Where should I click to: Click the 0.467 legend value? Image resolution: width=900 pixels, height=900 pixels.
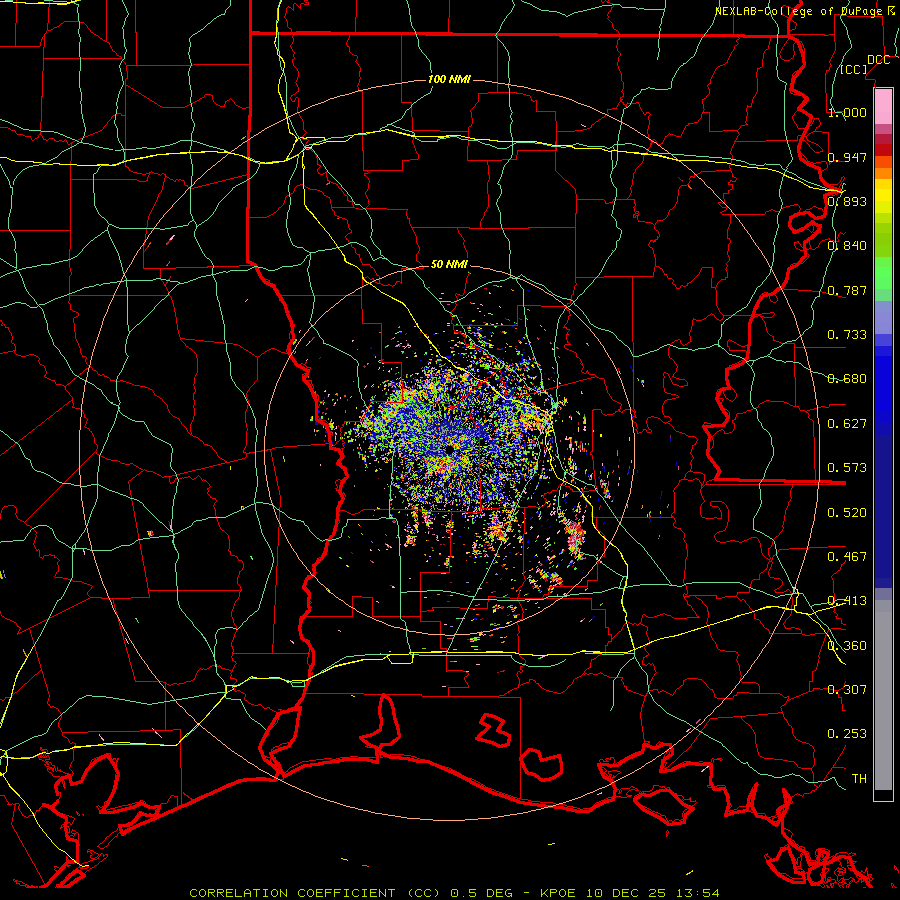tap(847, 557)
